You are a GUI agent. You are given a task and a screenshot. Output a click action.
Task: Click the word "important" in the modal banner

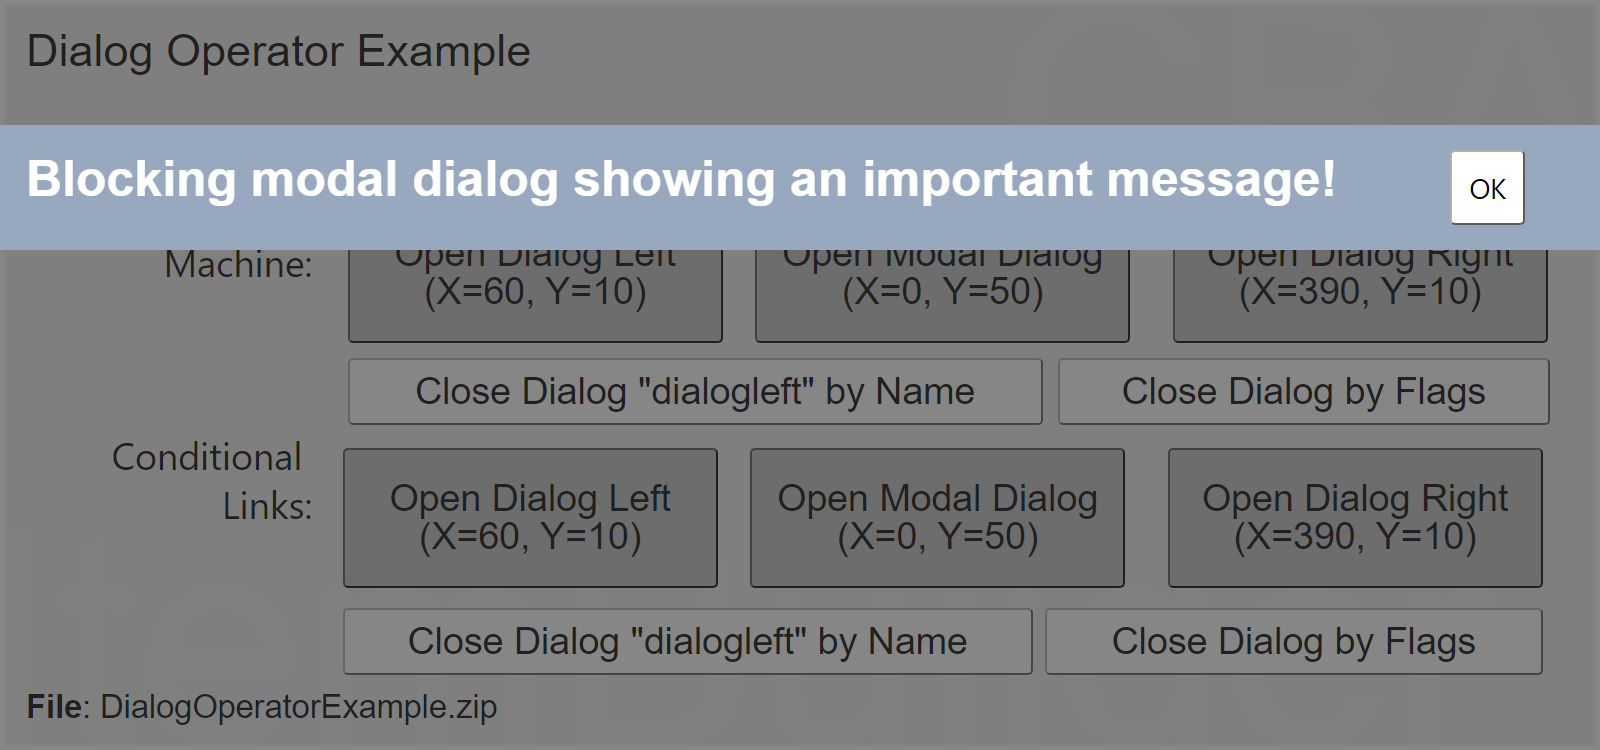click(x=977, y=180)
